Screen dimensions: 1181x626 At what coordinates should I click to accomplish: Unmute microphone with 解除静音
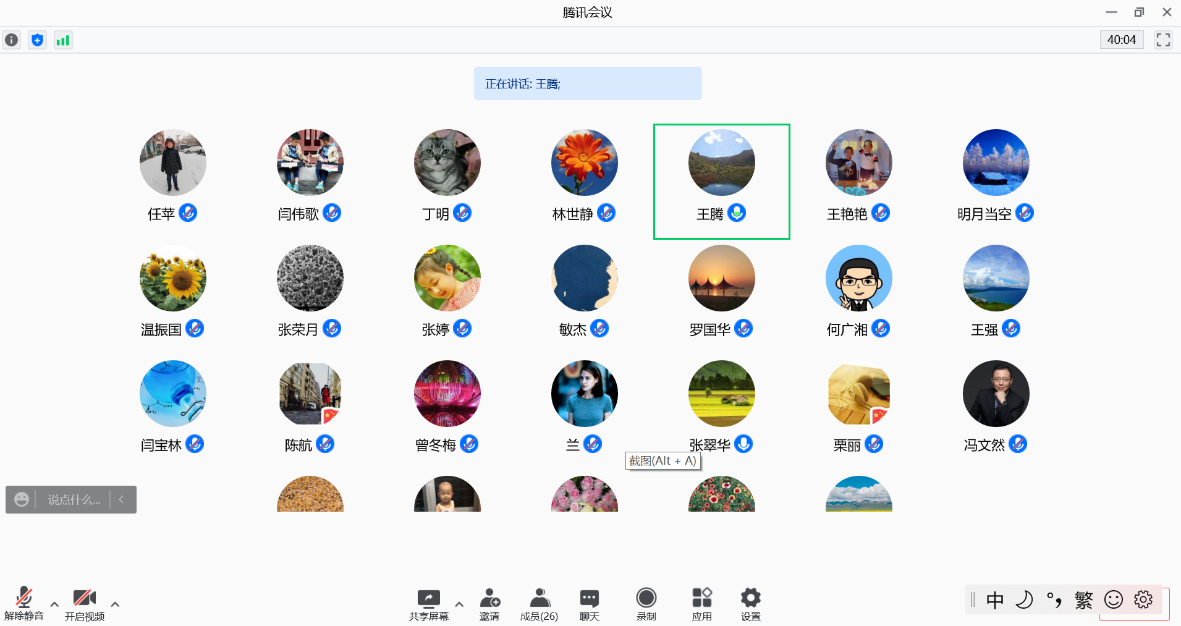pyautogui.click(x=24, y=603)
